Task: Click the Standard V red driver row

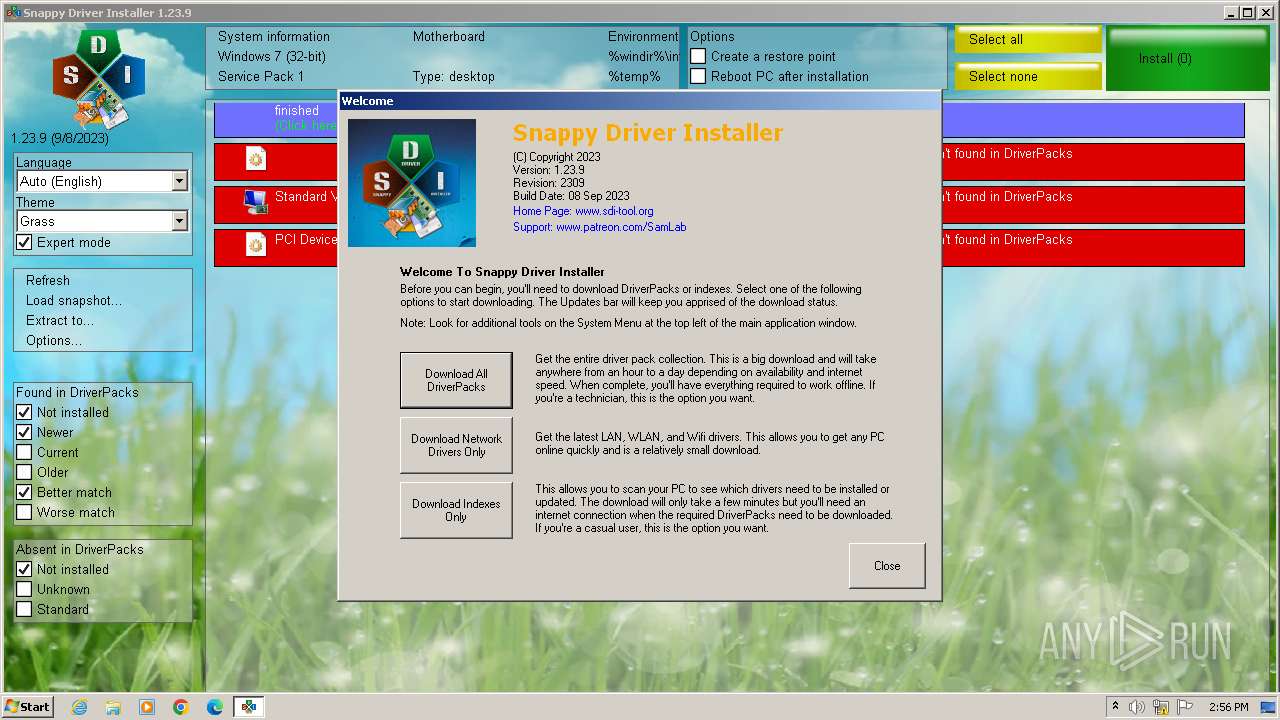Action: (729, 205)
